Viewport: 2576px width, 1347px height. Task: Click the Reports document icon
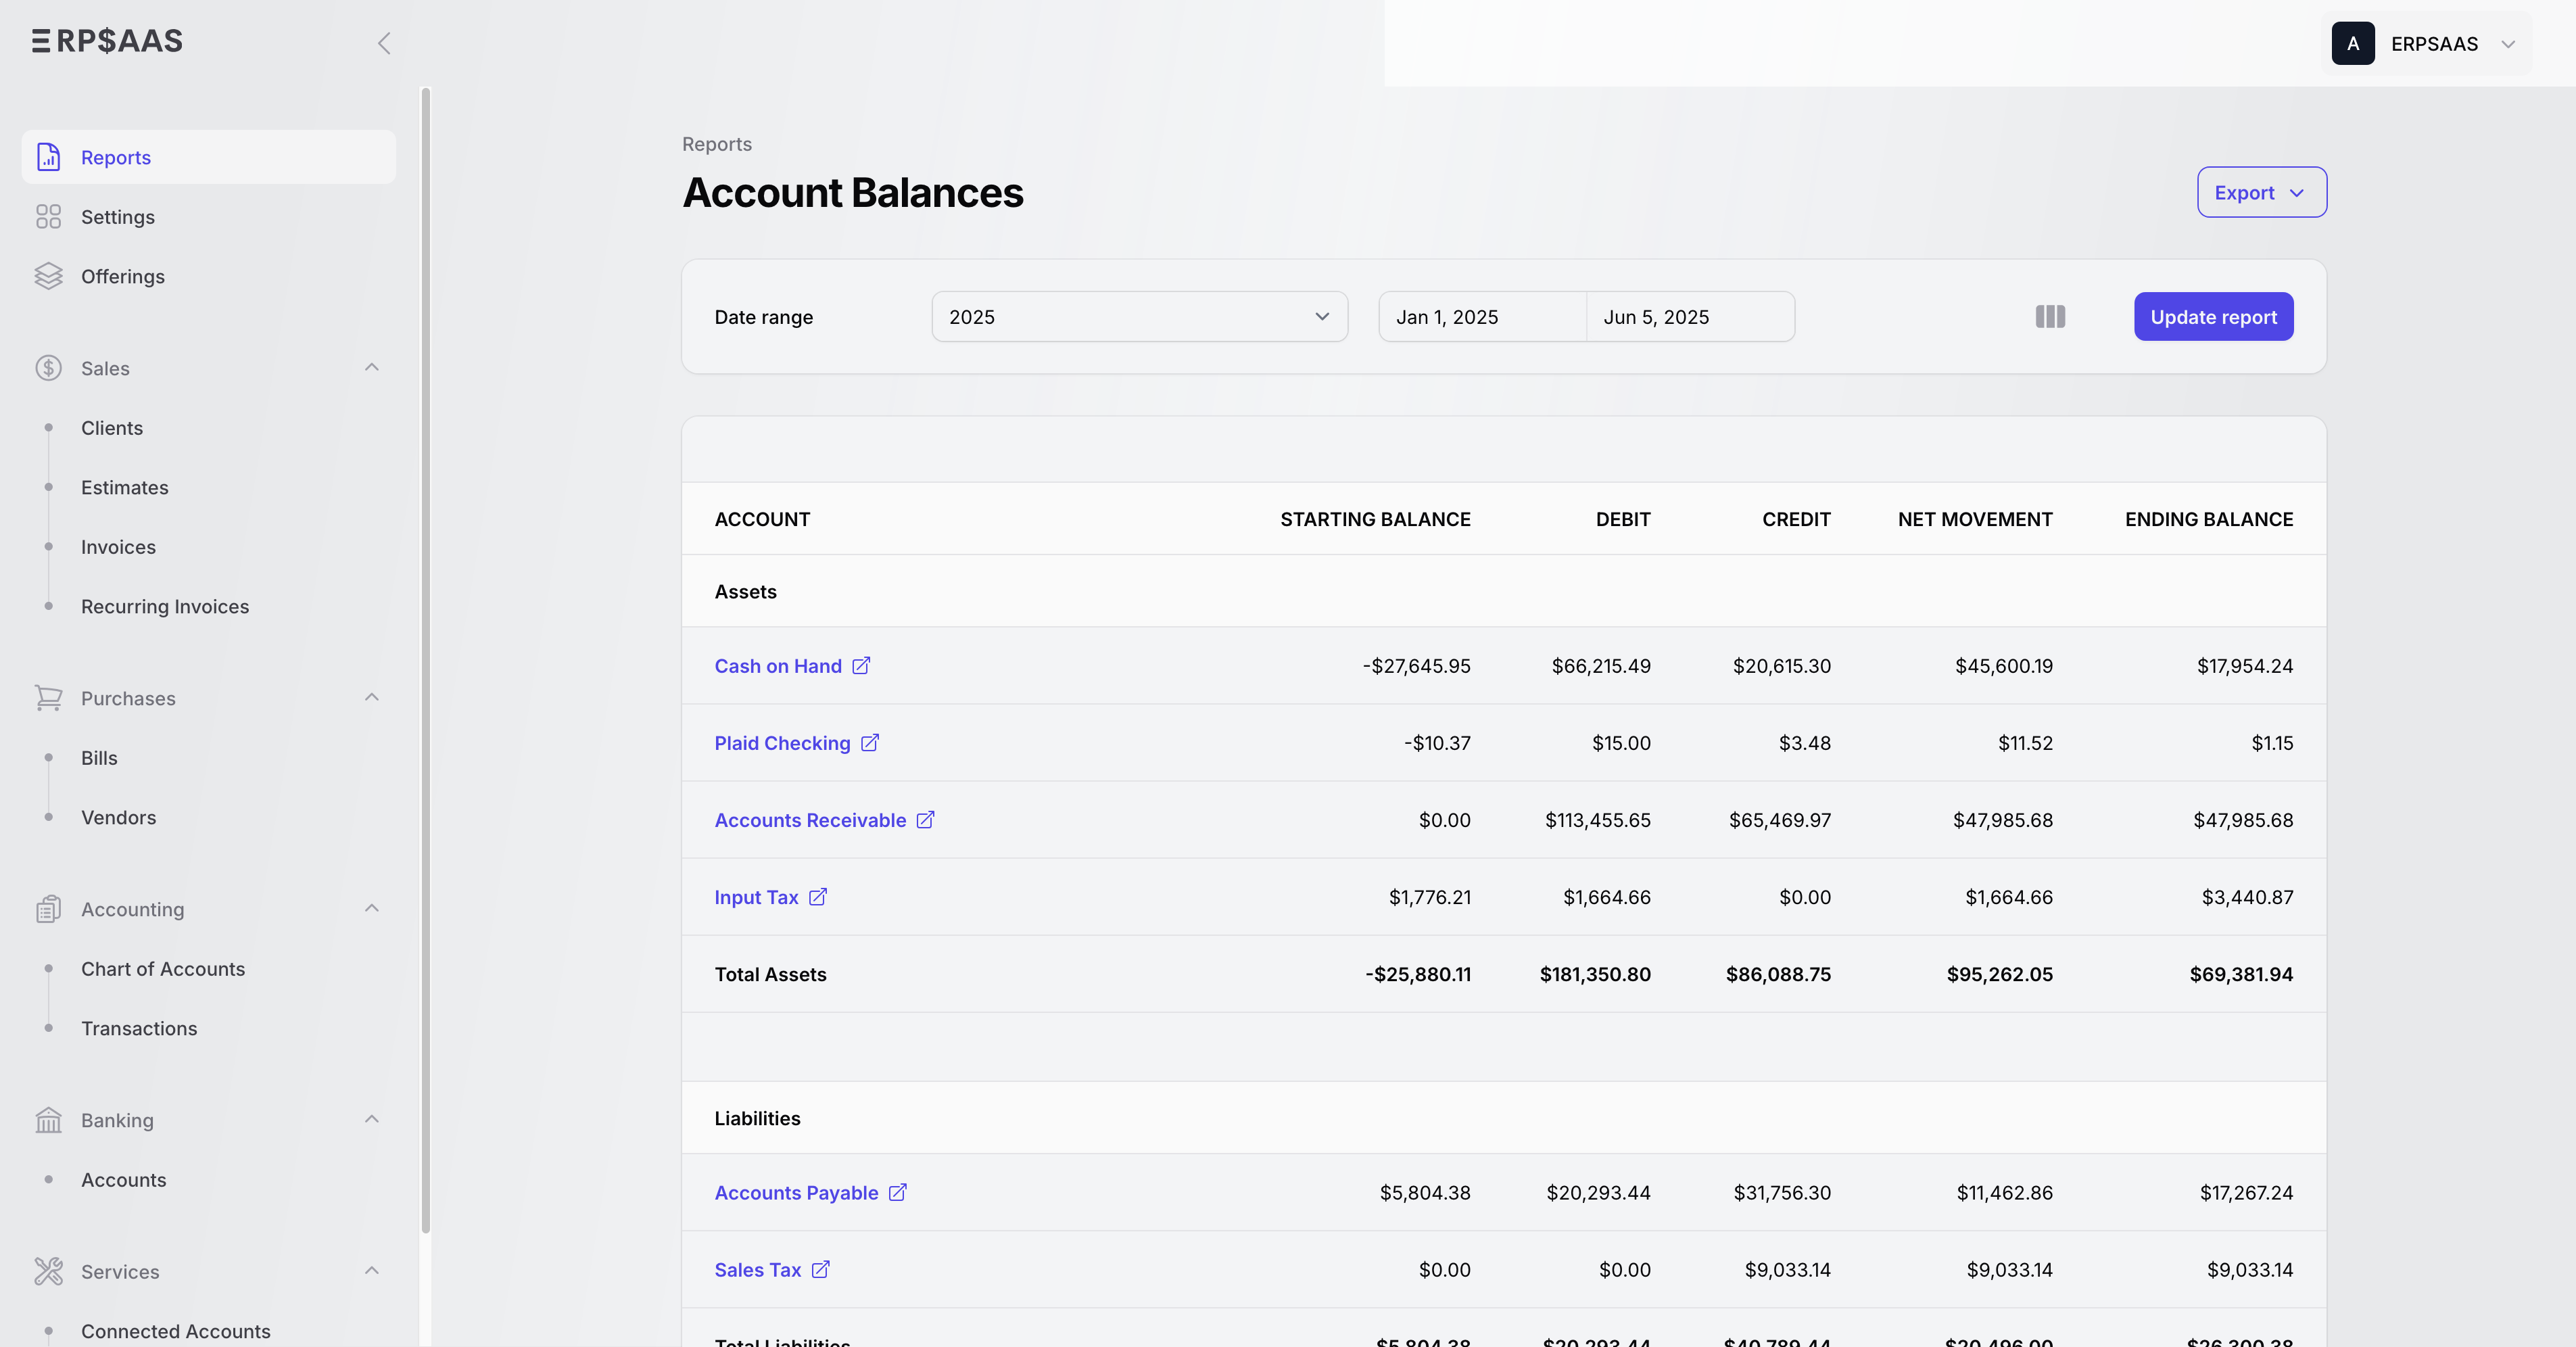coord(48,157)
